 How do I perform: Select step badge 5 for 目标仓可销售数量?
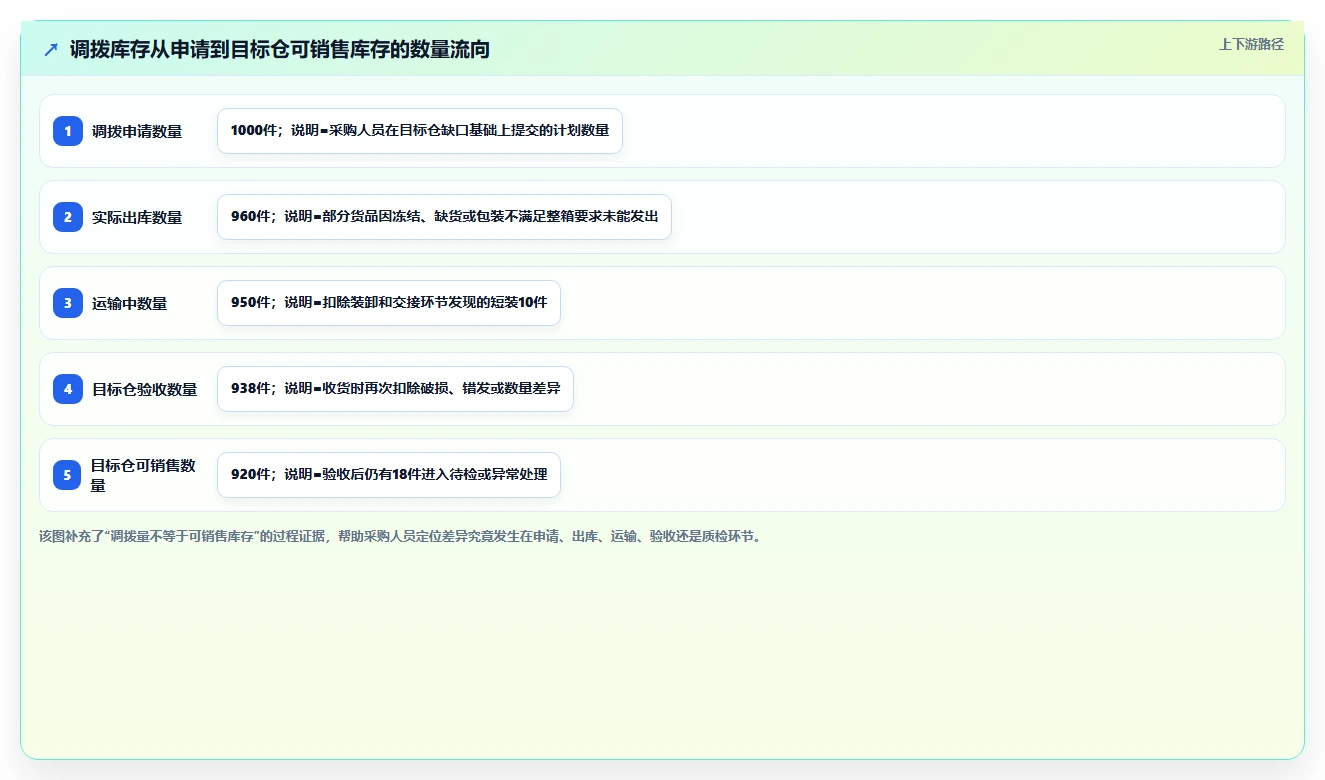[68, 475]
